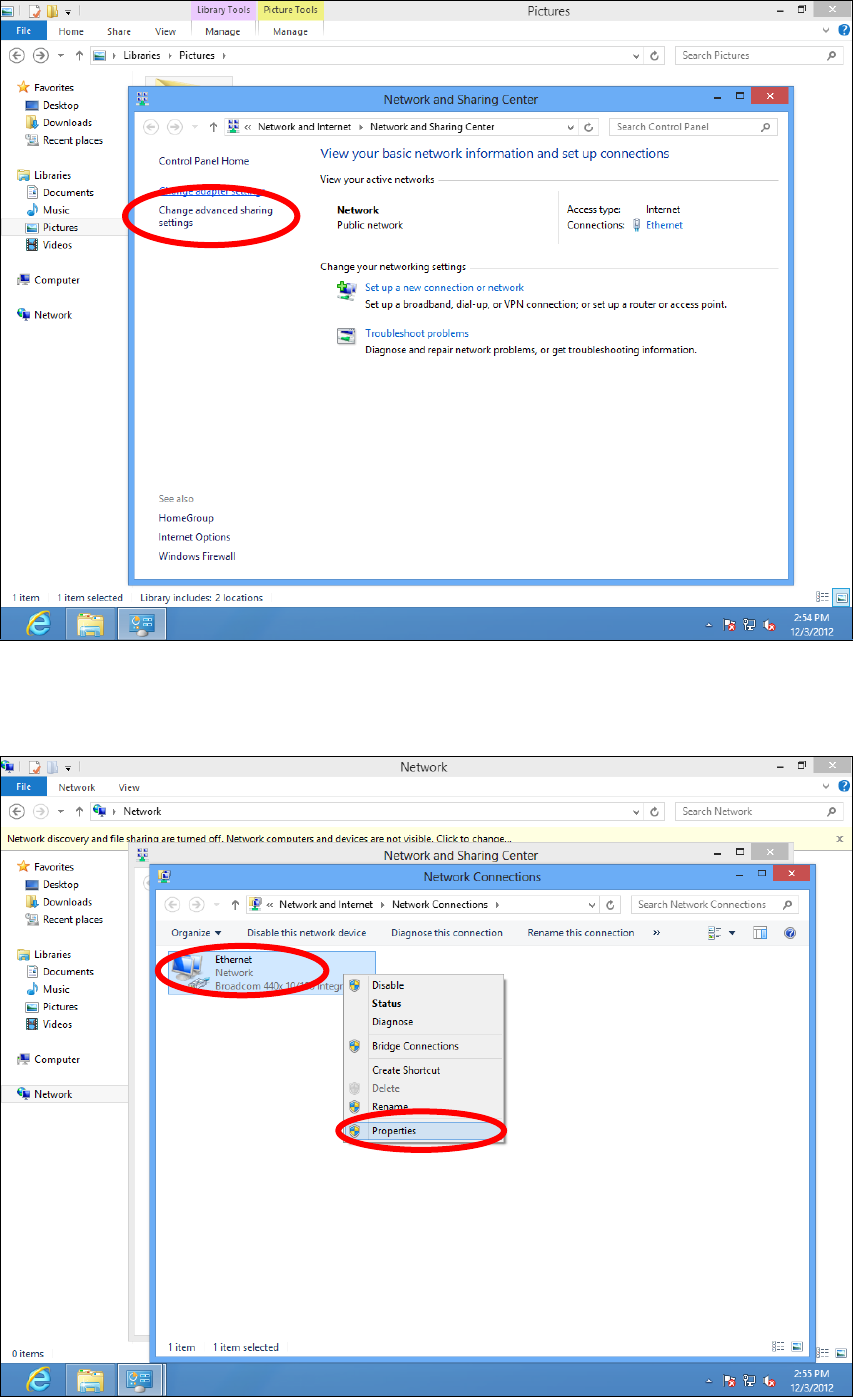
Task: Click the Search Pictures box
Action: coord(758,56)
